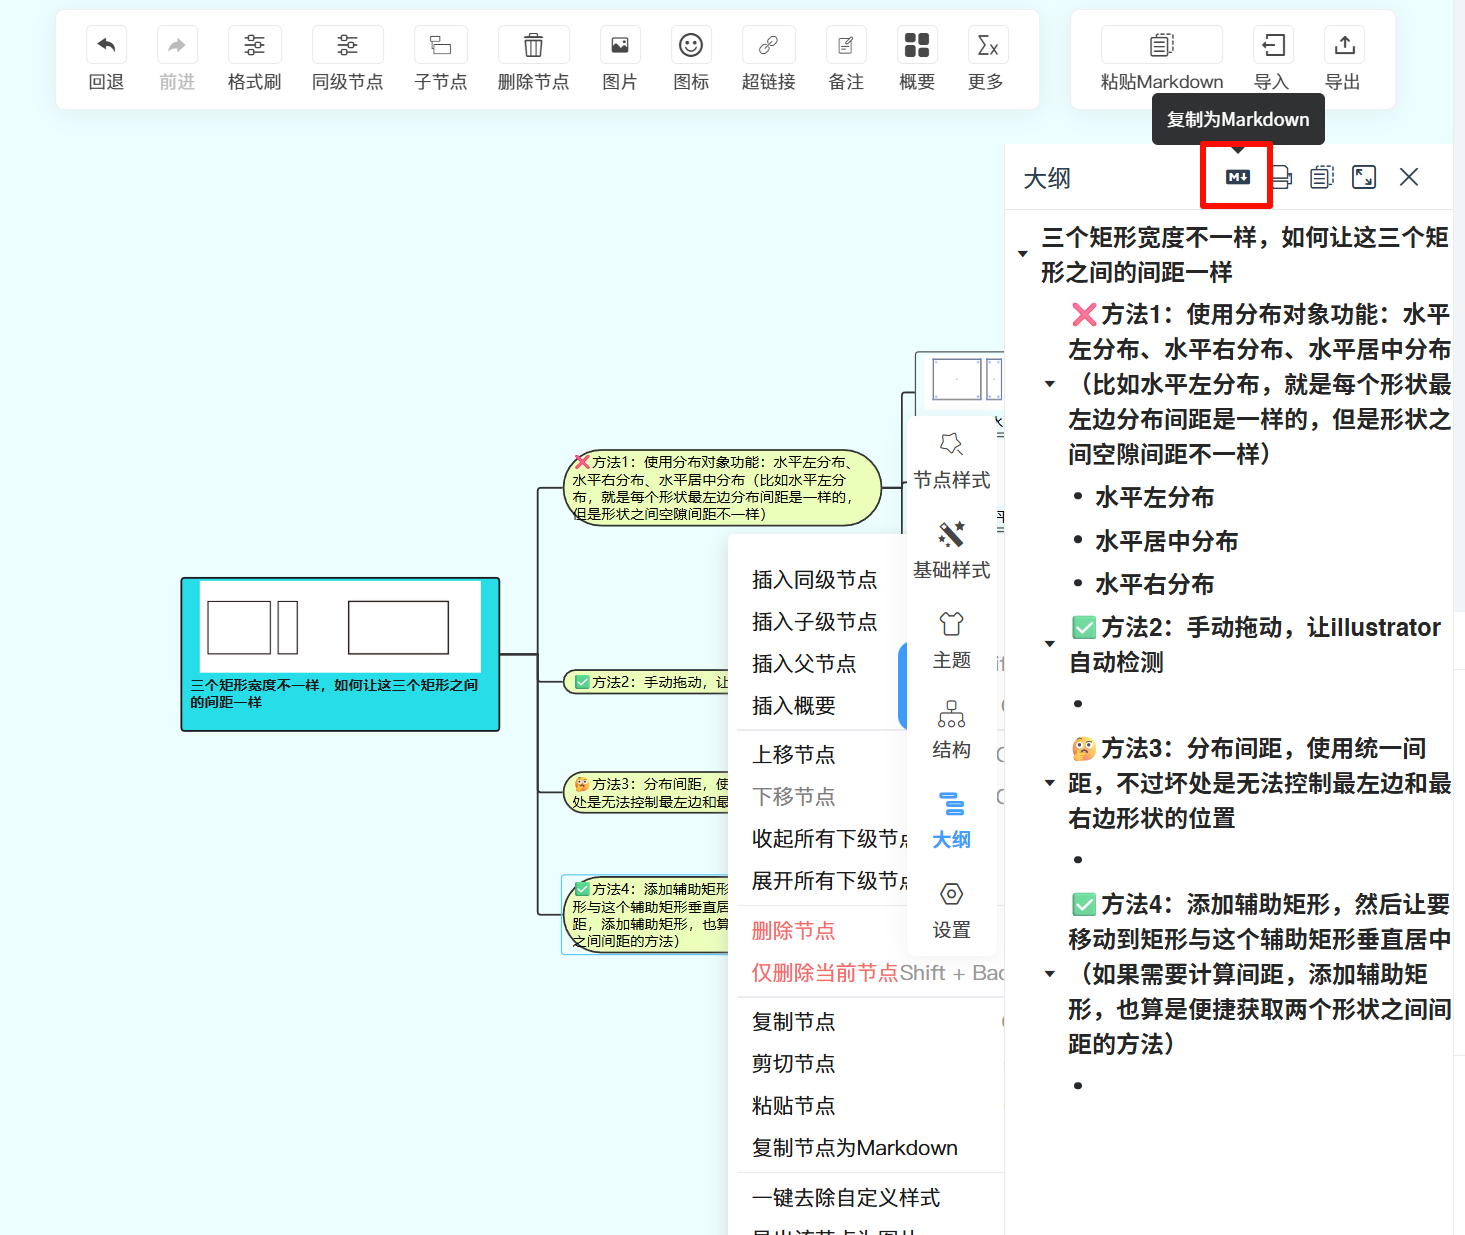Click the 删除节点 trash icon
Viewport: 1465px width, 1235px height.
tap(533, 46)
